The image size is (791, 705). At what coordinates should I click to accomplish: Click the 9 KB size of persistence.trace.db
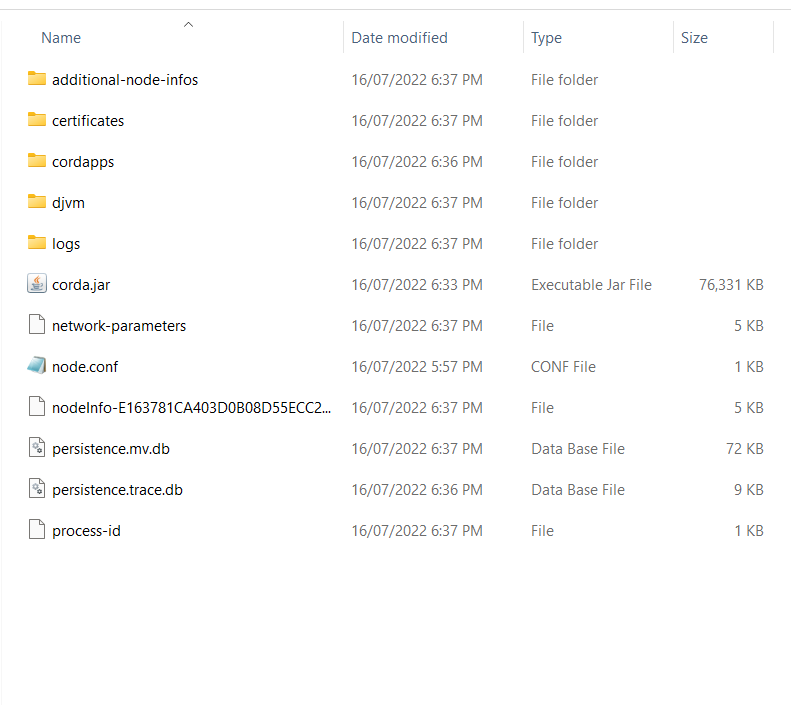[x=749, y=490]
